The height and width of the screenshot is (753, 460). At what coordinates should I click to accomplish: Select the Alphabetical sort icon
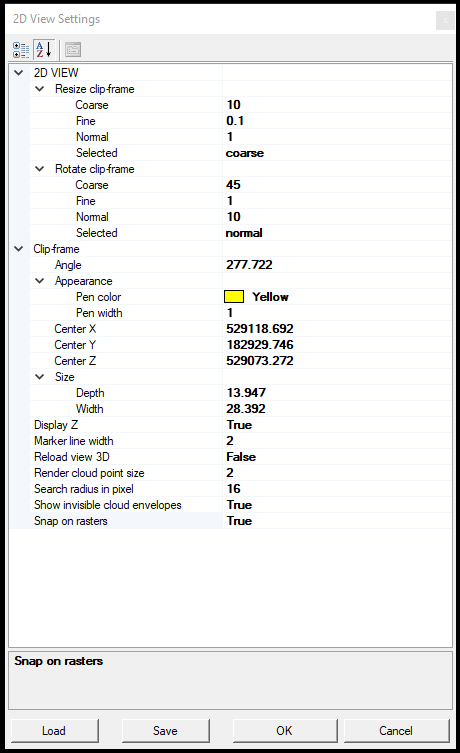pyautogui.click(x=44, y=49)
